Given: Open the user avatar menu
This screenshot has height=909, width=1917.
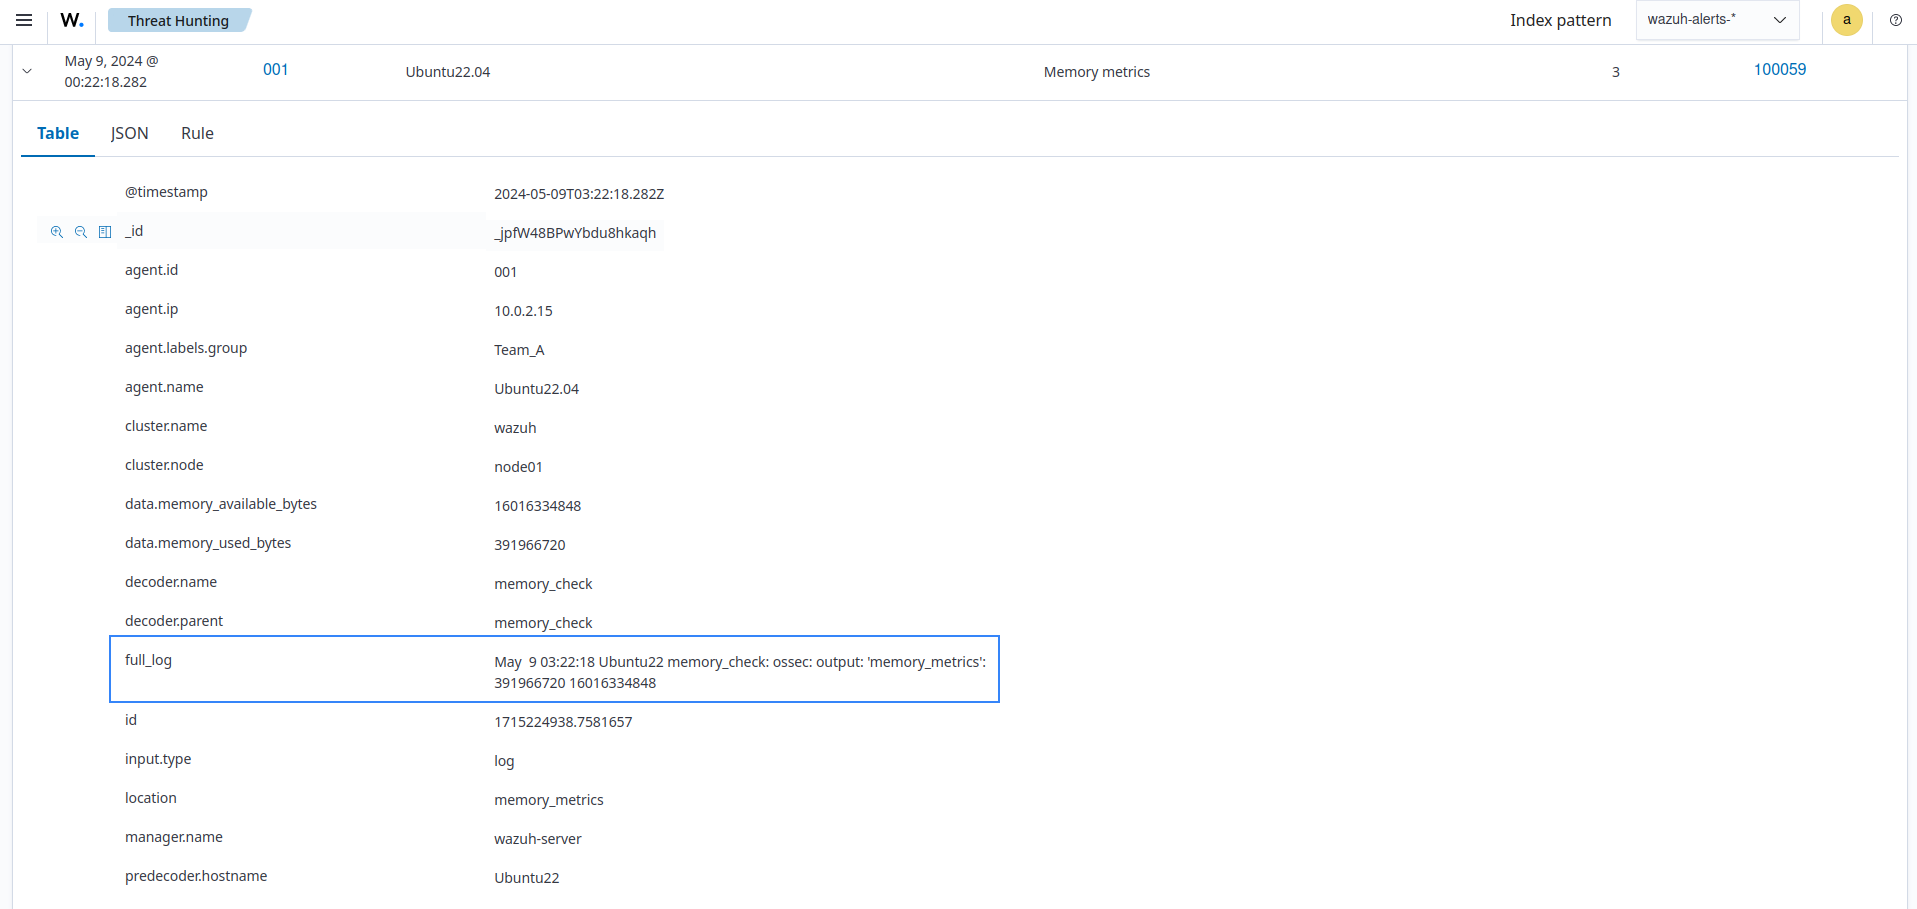Looking at the screenshot, I should [1846, 20].
